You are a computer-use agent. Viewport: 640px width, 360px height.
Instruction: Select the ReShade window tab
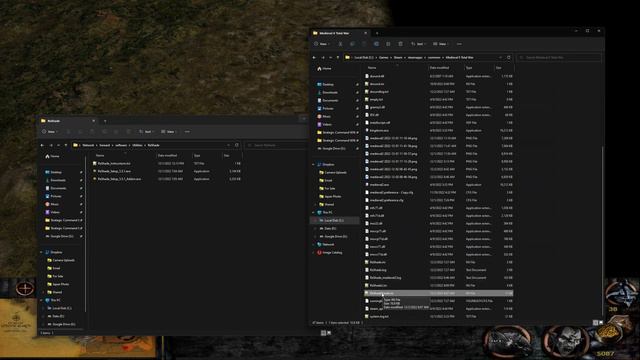coord(68,121)
